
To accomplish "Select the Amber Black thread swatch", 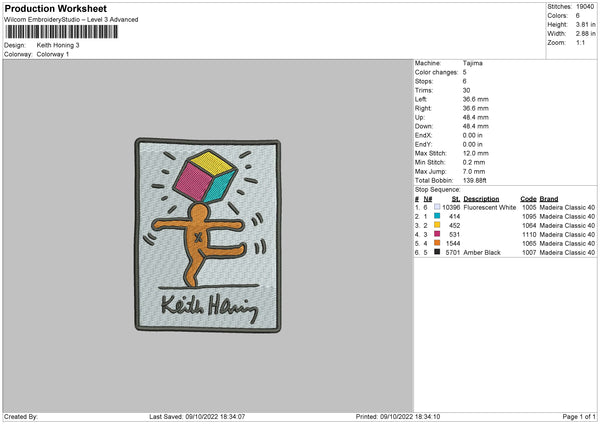I will [x=437, y=252].
